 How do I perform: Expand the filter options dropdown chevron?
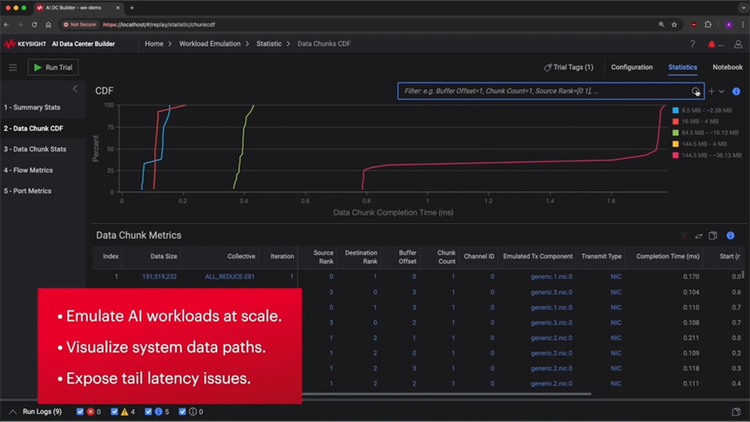[x=721, y=91]
